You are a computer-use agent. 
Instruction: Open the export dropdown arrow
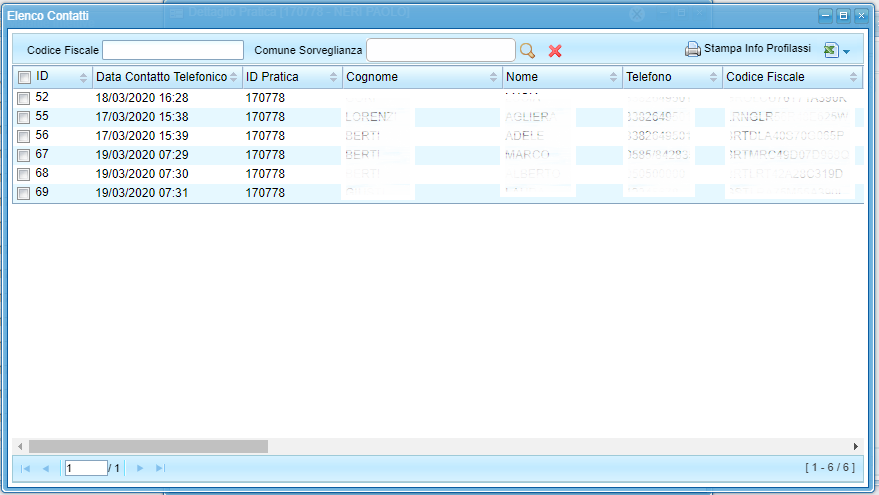[846, 52]
